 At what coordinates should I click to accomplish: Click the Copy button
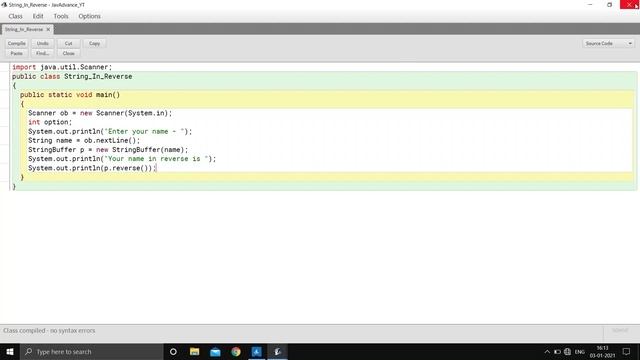(x=94, y=43)
